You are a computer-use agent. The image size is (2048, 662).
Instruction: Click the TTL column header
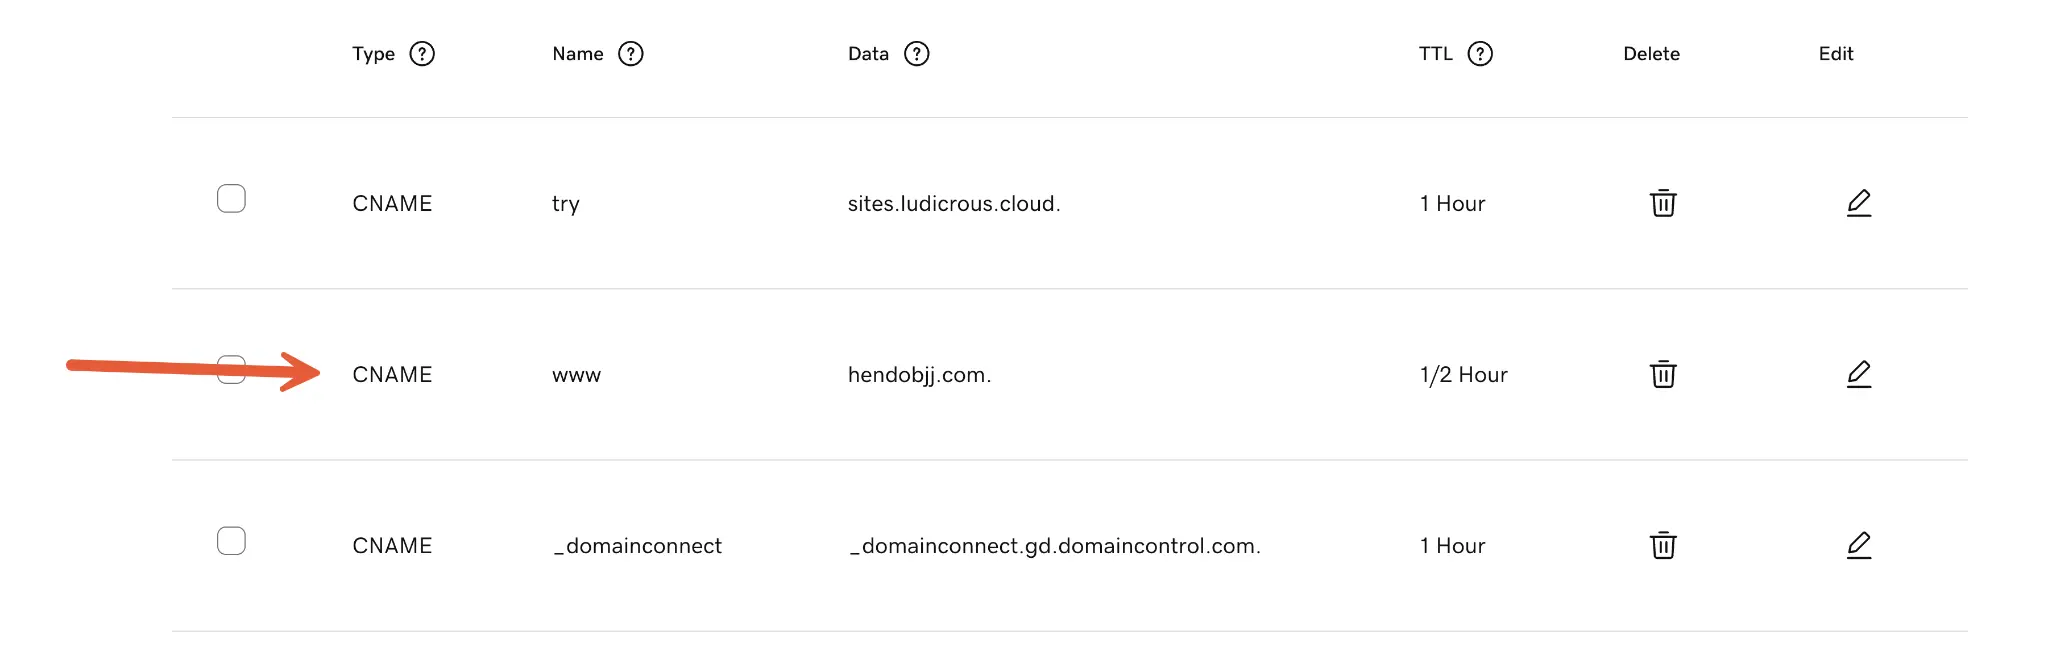click(1436, 54)
